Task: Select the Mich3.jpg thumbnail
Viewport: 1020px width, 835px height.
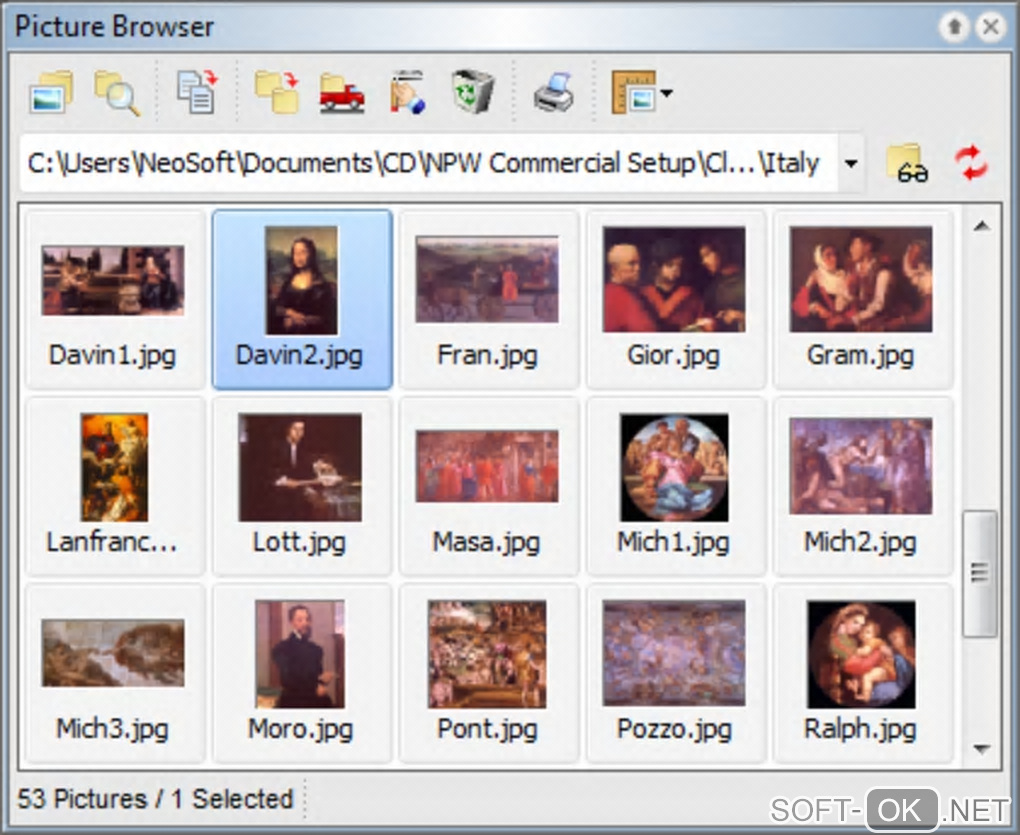Action: [115, 672]
